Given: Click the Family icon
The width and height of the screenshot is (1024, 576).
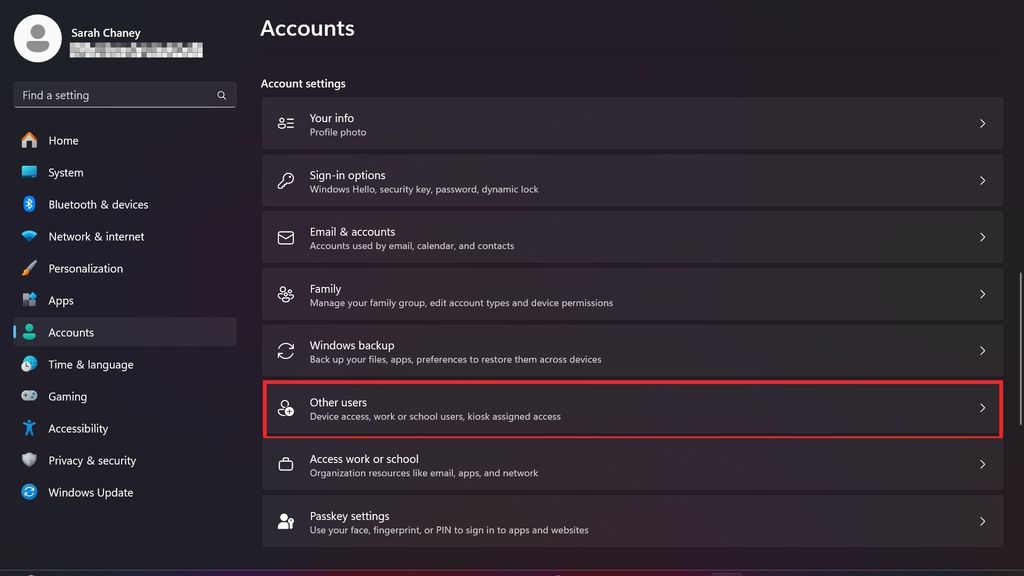Looking at the screenshot, I should 285,294.
